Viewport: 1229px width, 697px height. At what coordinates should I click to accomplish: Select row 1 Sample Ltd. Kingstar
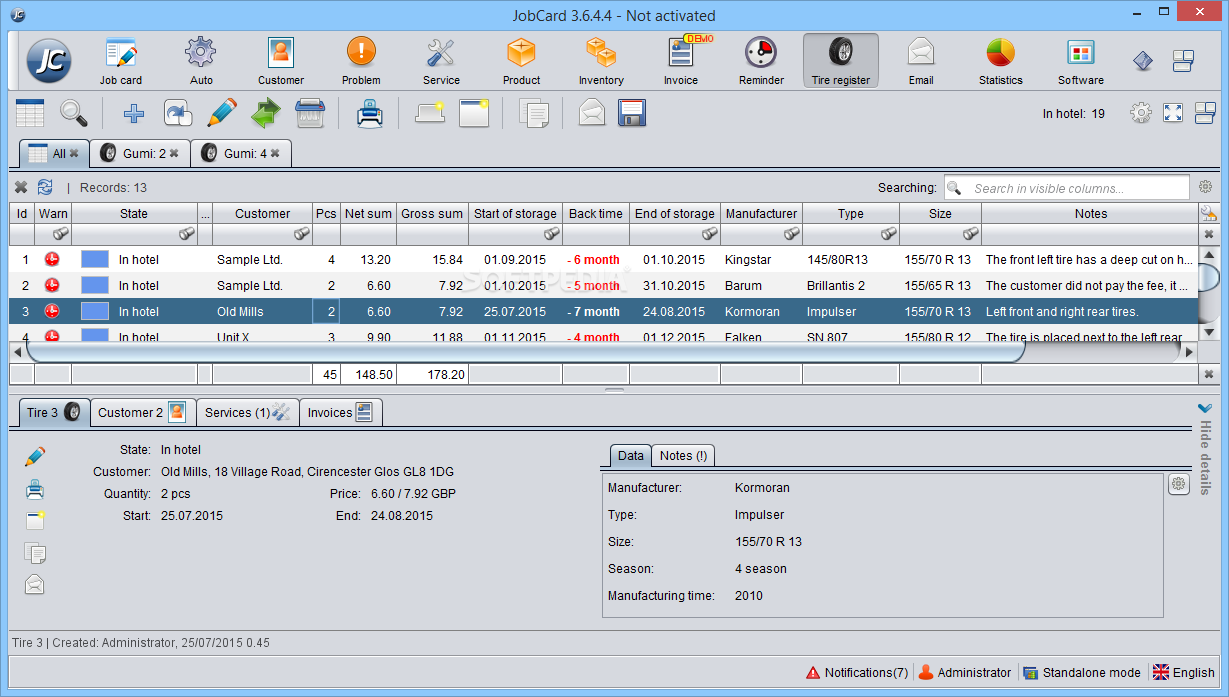(x=603, y=259)
